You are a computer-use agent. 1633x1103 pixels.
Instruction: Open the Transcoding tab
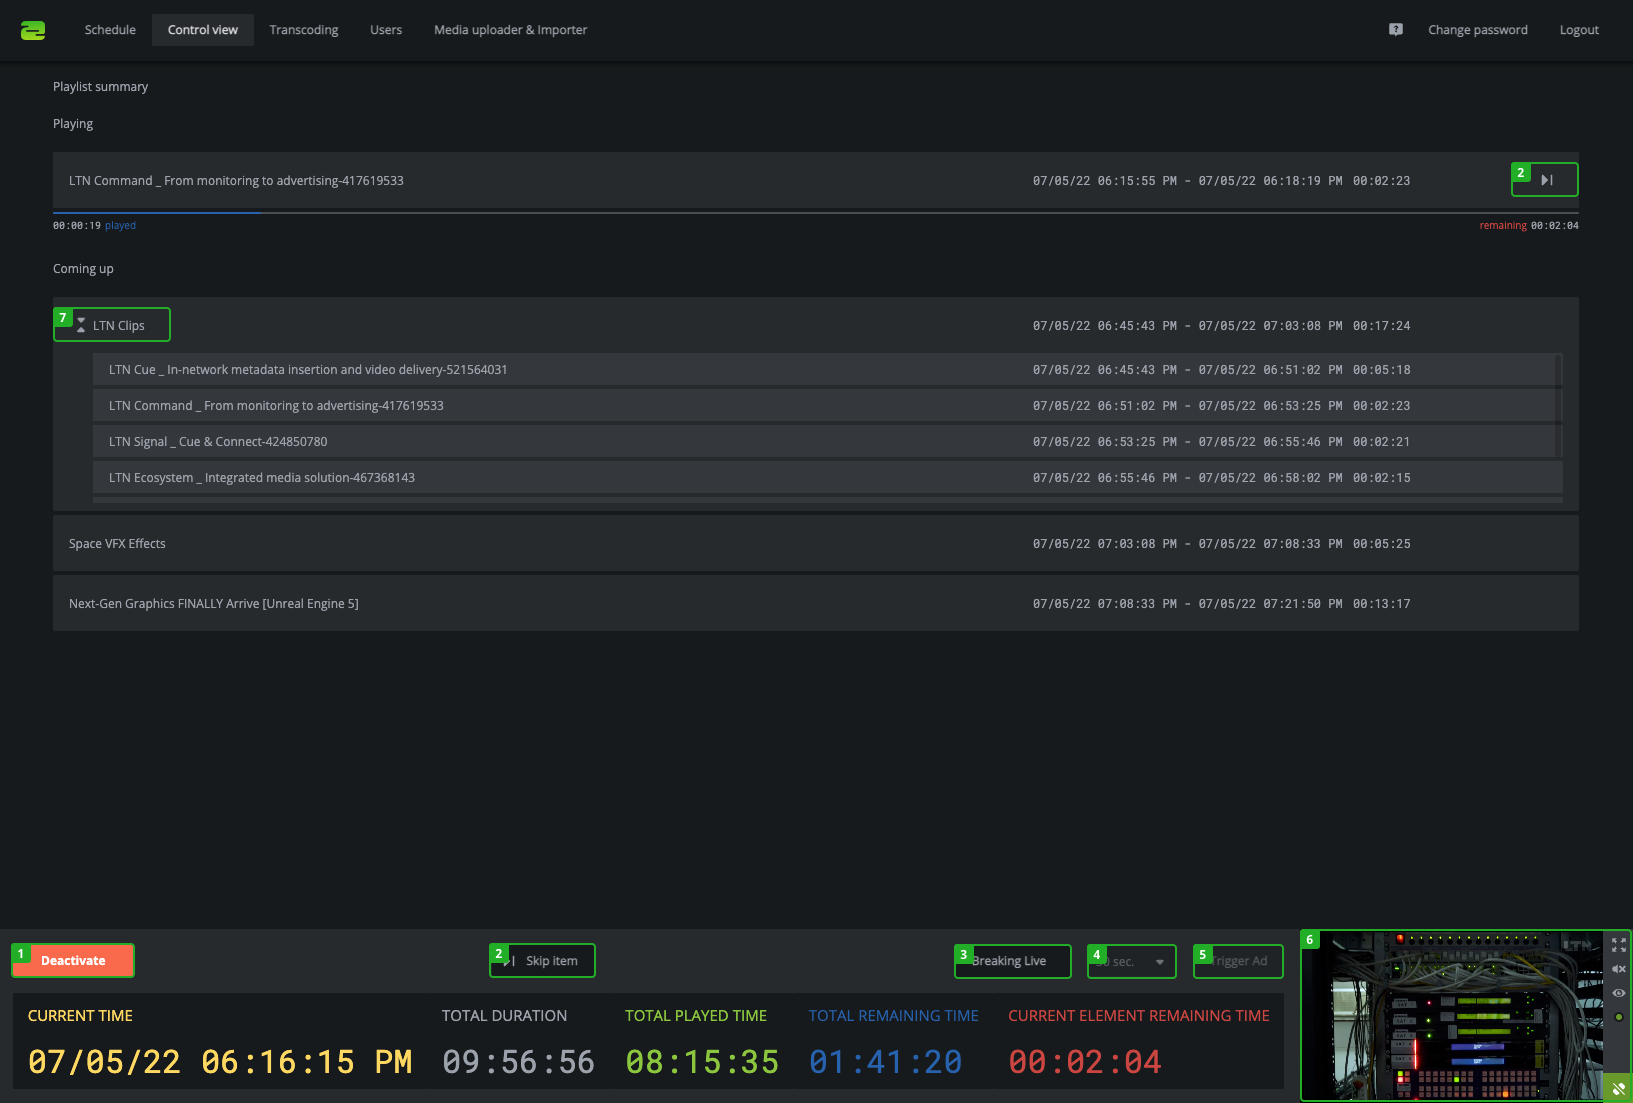[304, 30]
